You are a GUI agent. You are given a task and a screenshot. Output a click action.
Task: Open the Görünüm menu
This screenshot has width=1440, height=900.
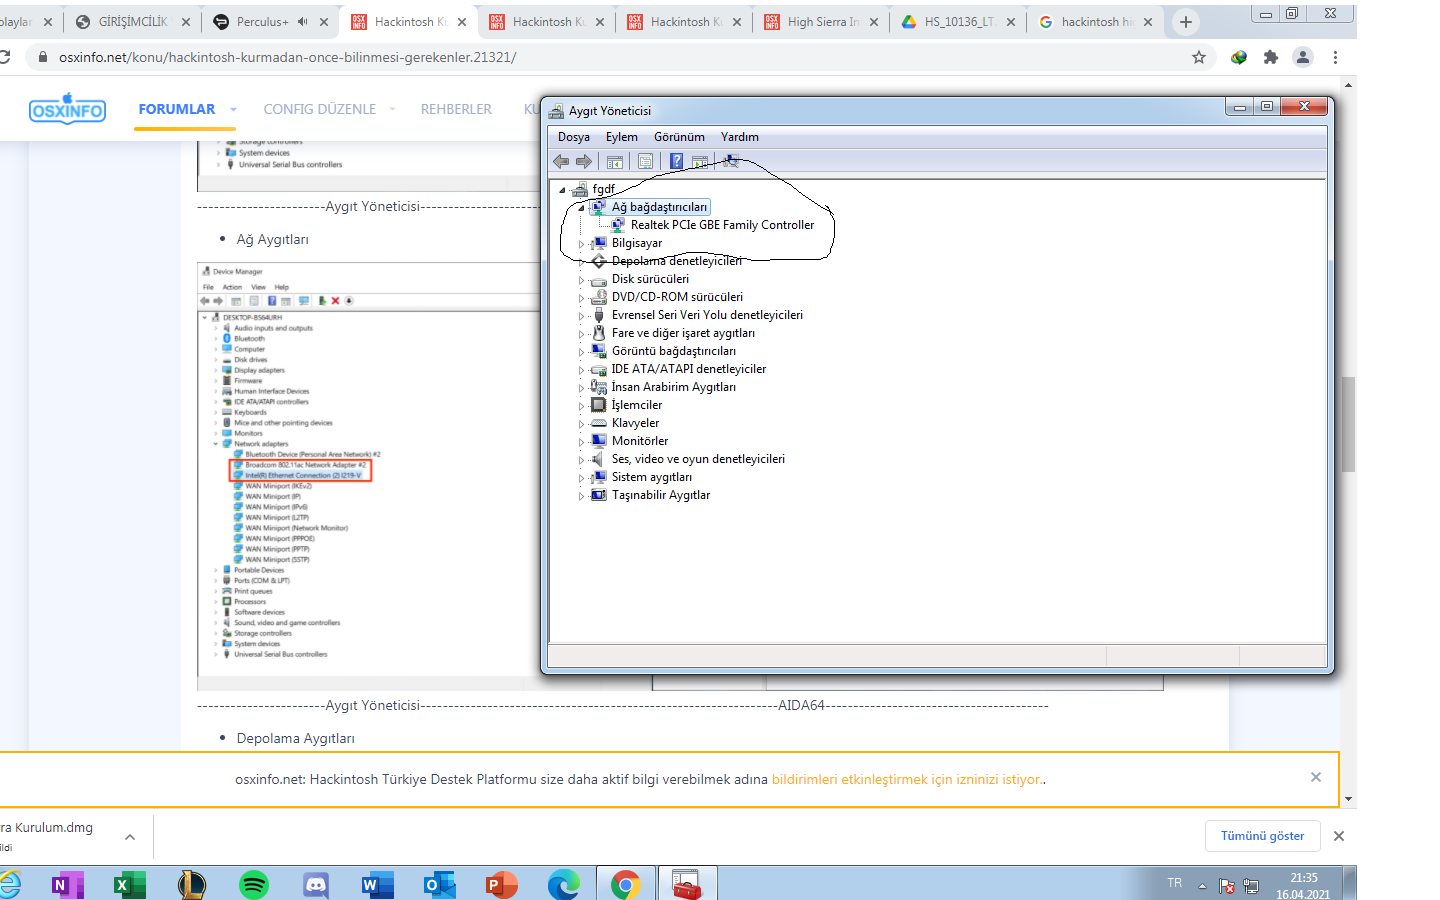(679, 137)
